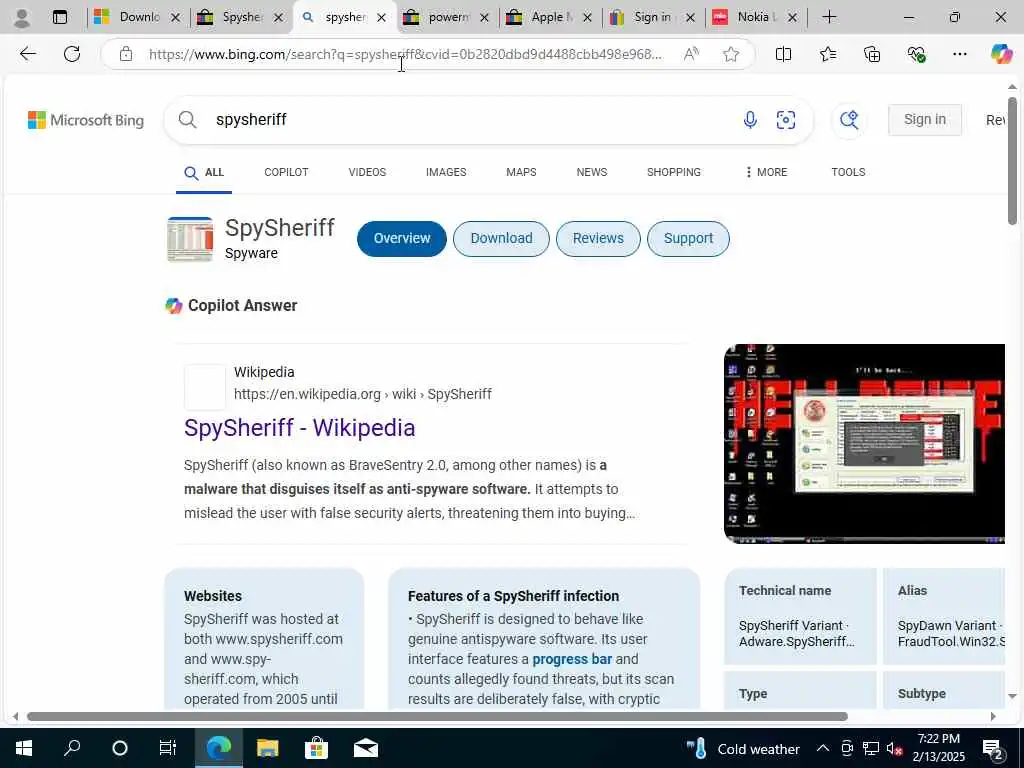Open the TOOLS search options
The height and width of the screenshot is (768, 1024).
coord(848,172)
